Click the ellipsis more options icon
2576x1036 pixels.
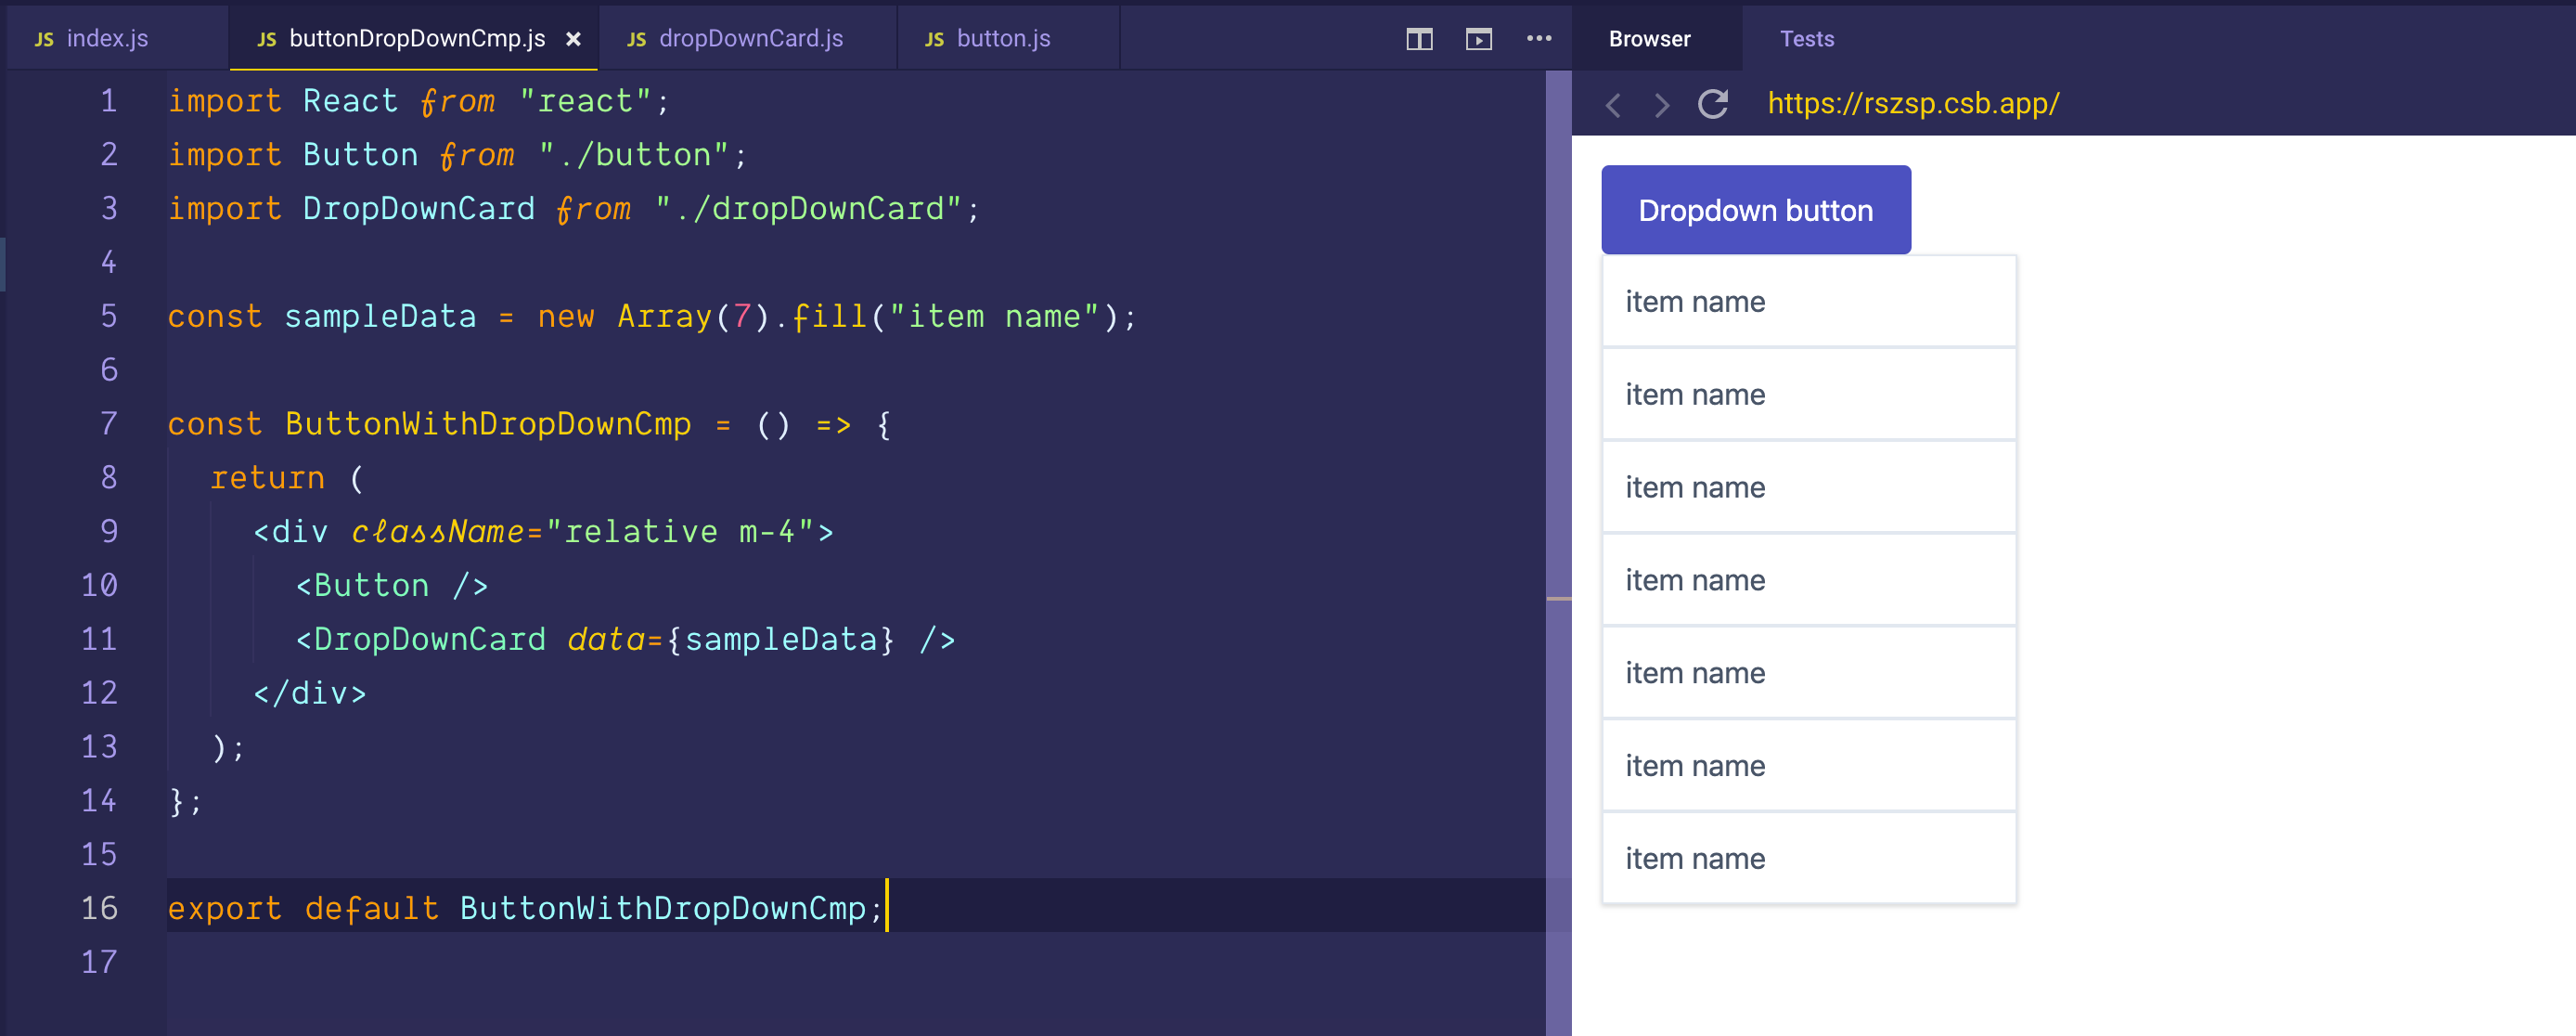coord(1539,39)
